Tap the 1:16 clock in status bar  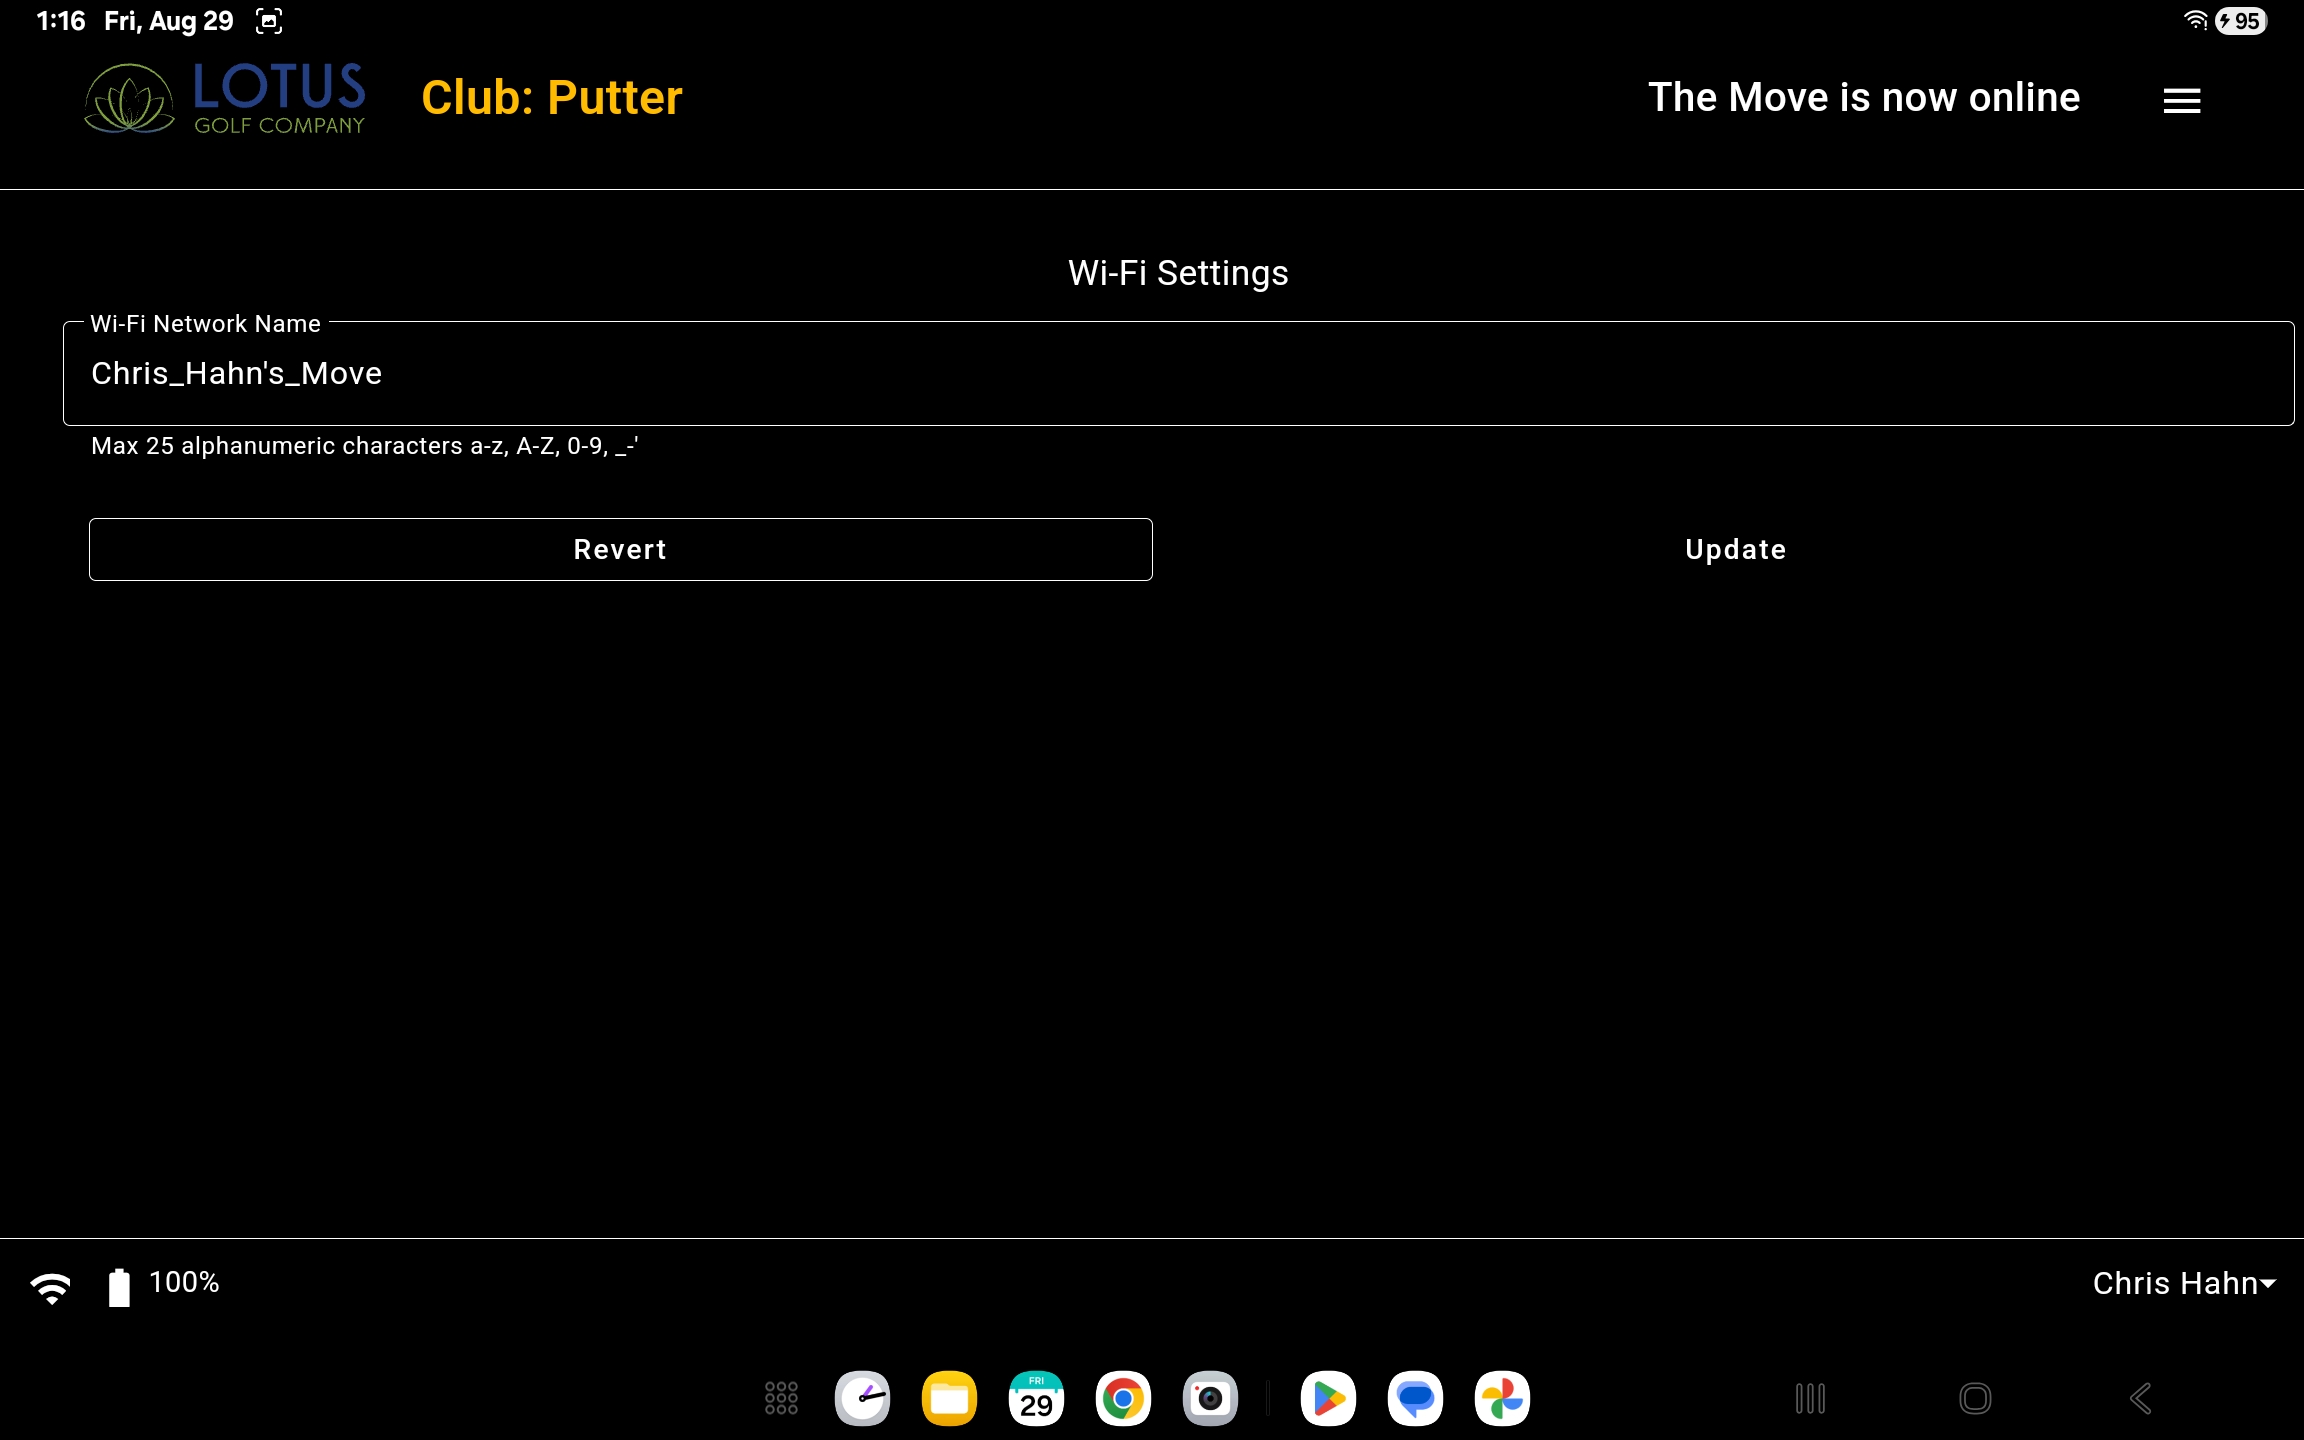(61, 21)
